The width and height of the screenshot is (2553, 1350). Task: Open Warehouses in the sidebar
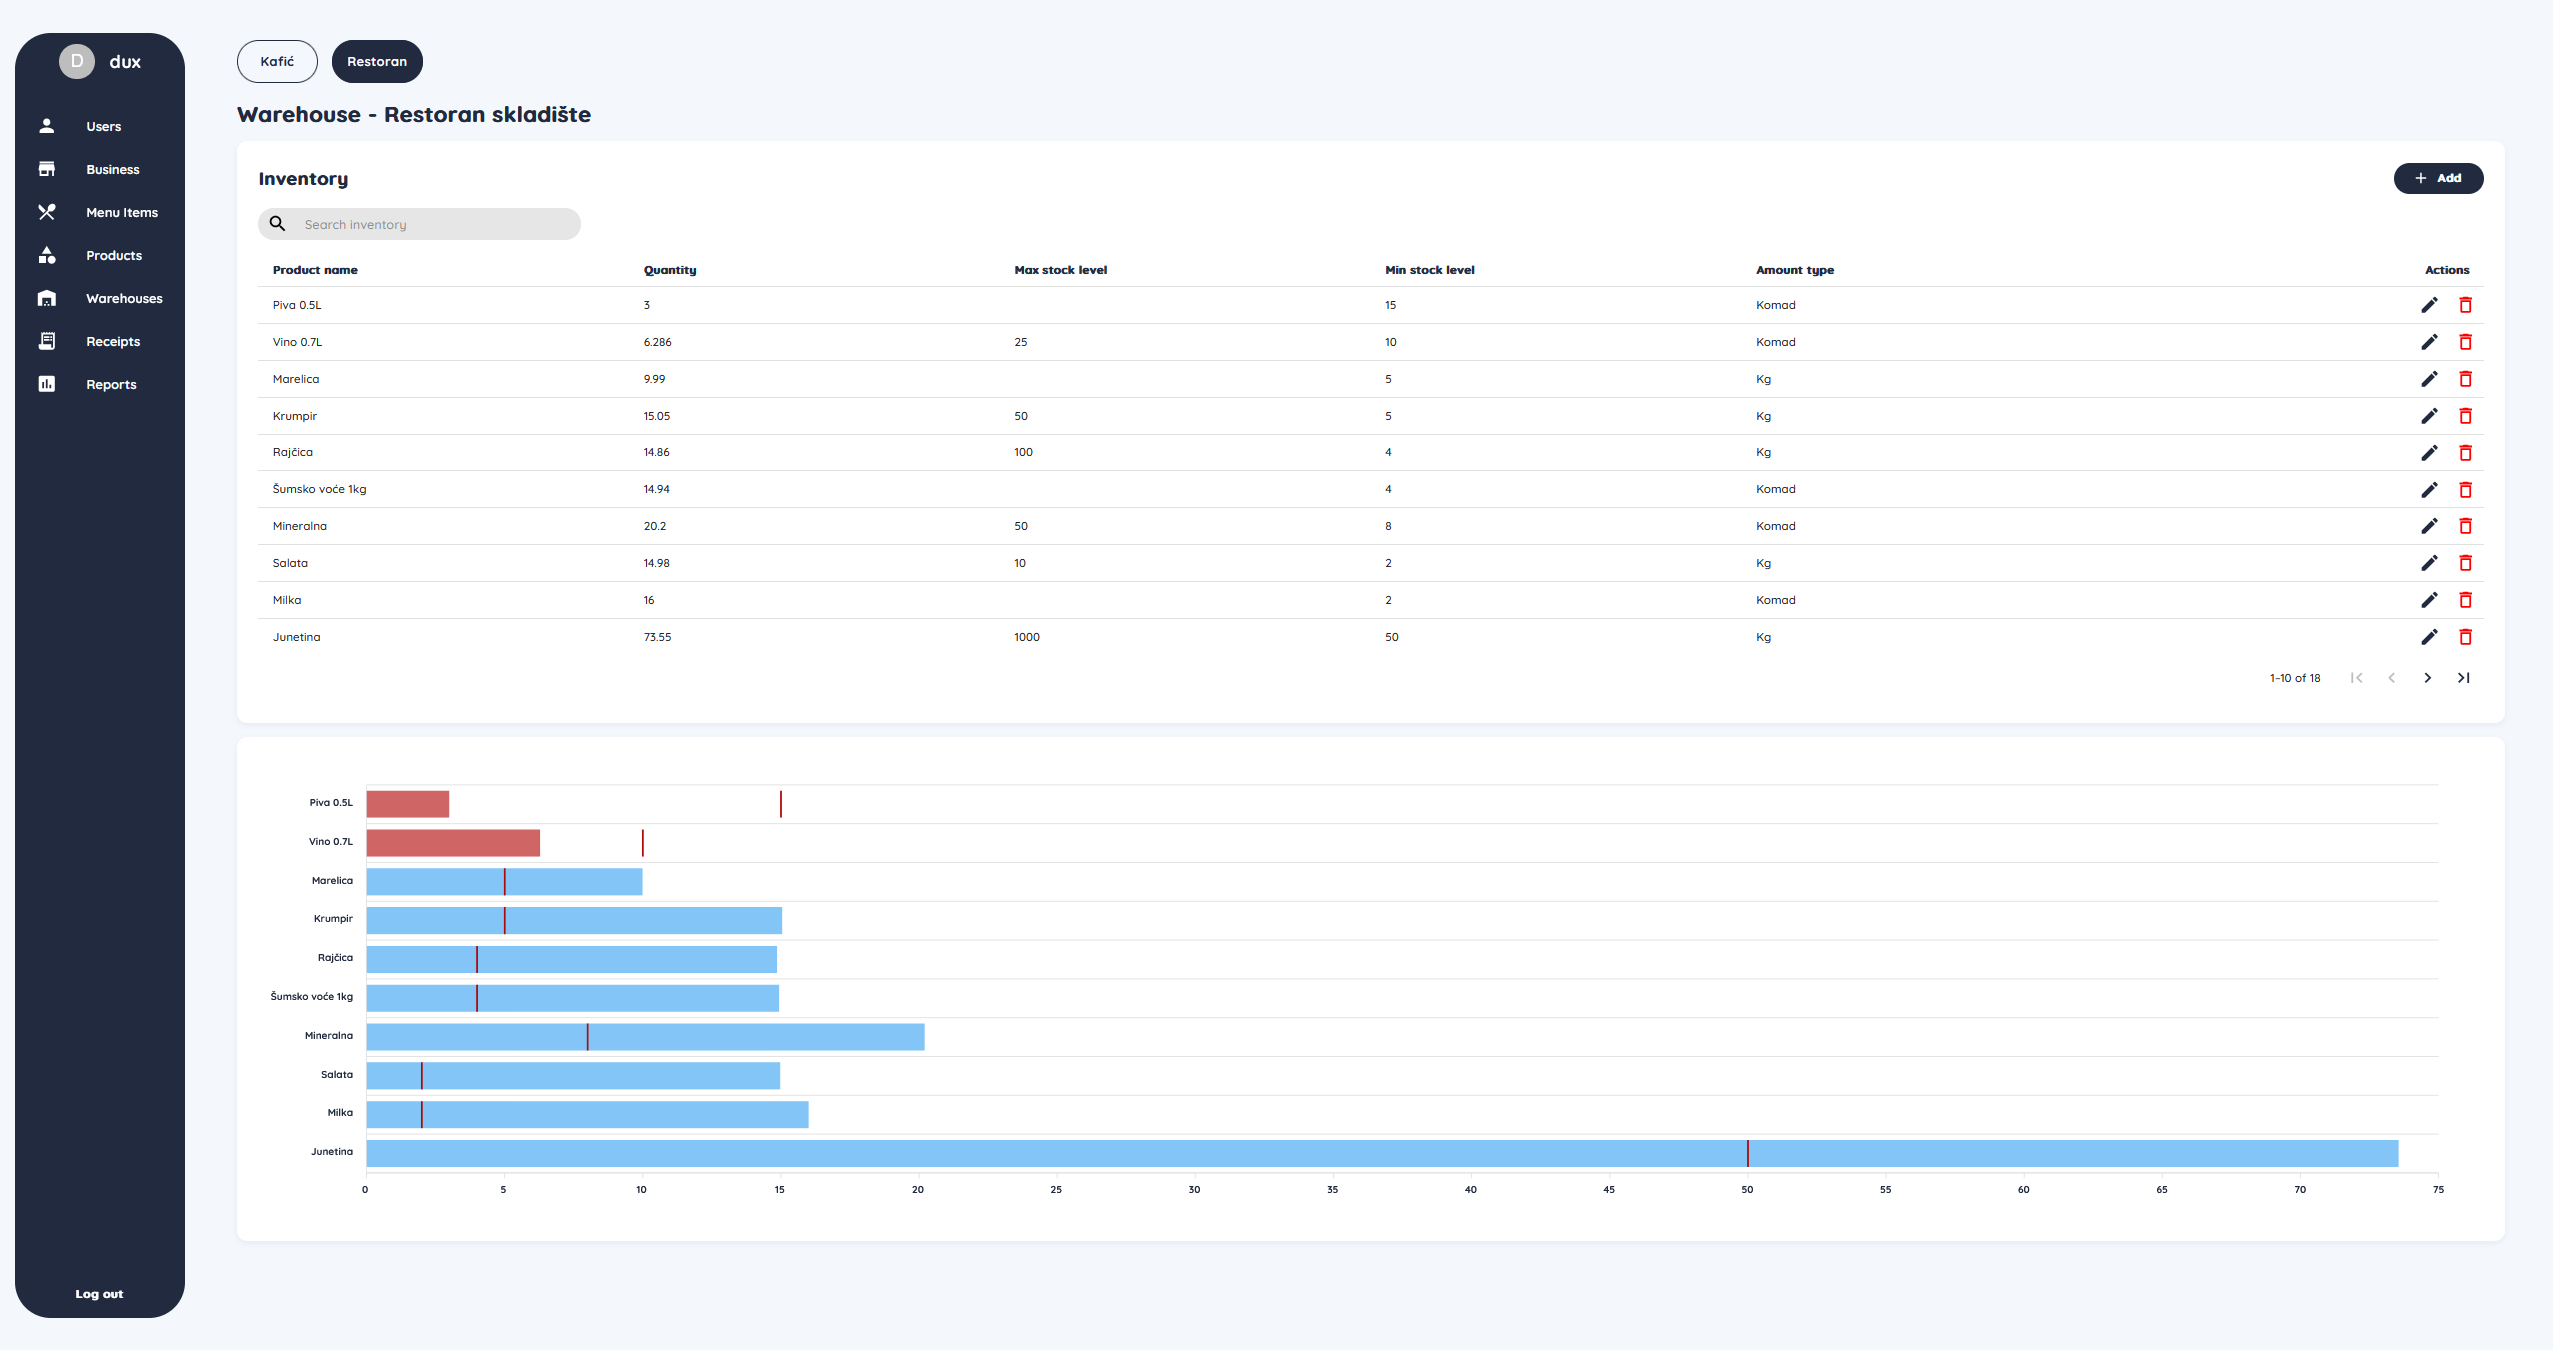124,298
